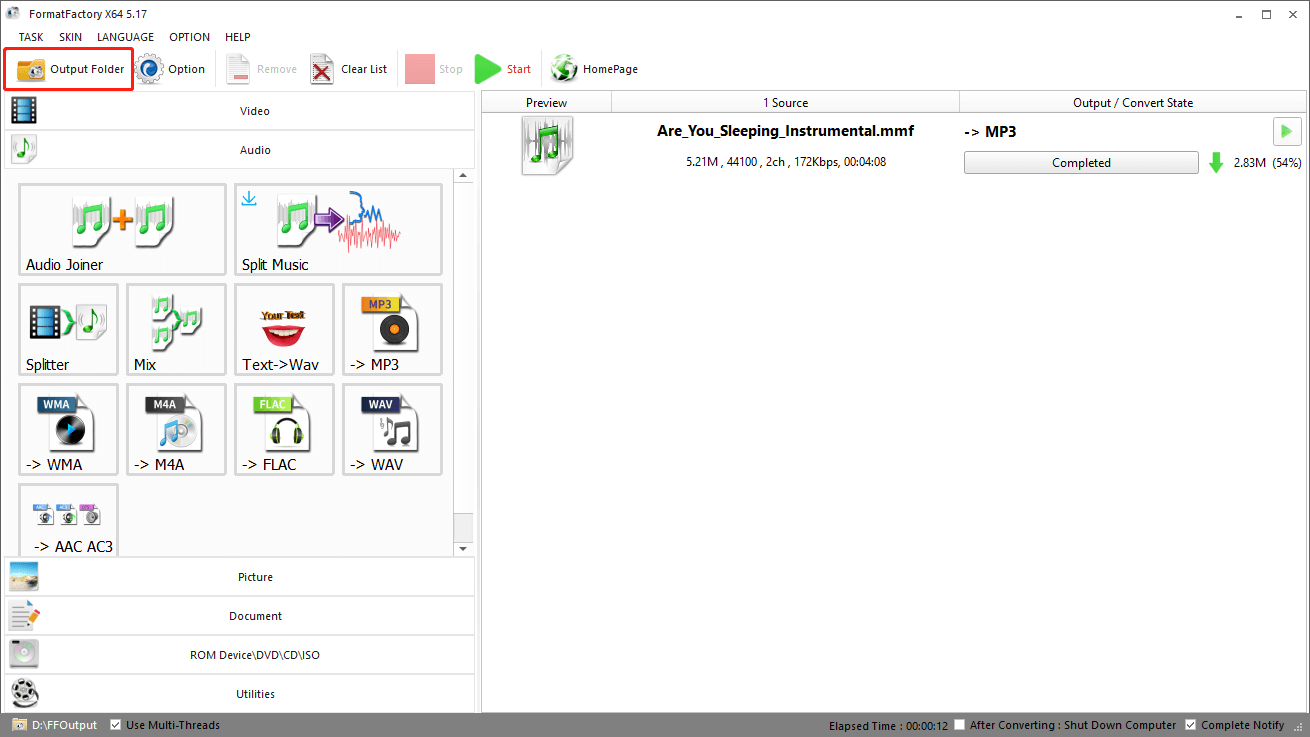The image size is (1310, 737).
Task: Collapse the Audio category
Action: click(x=240, y=150)
